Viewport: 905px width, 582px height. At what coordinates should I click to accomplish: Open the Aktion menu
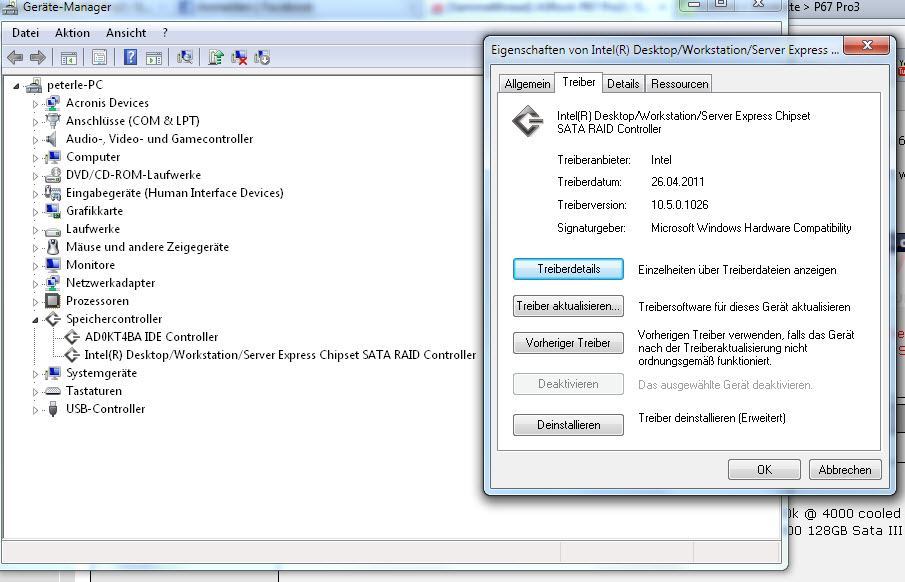[x=72, y=33]
